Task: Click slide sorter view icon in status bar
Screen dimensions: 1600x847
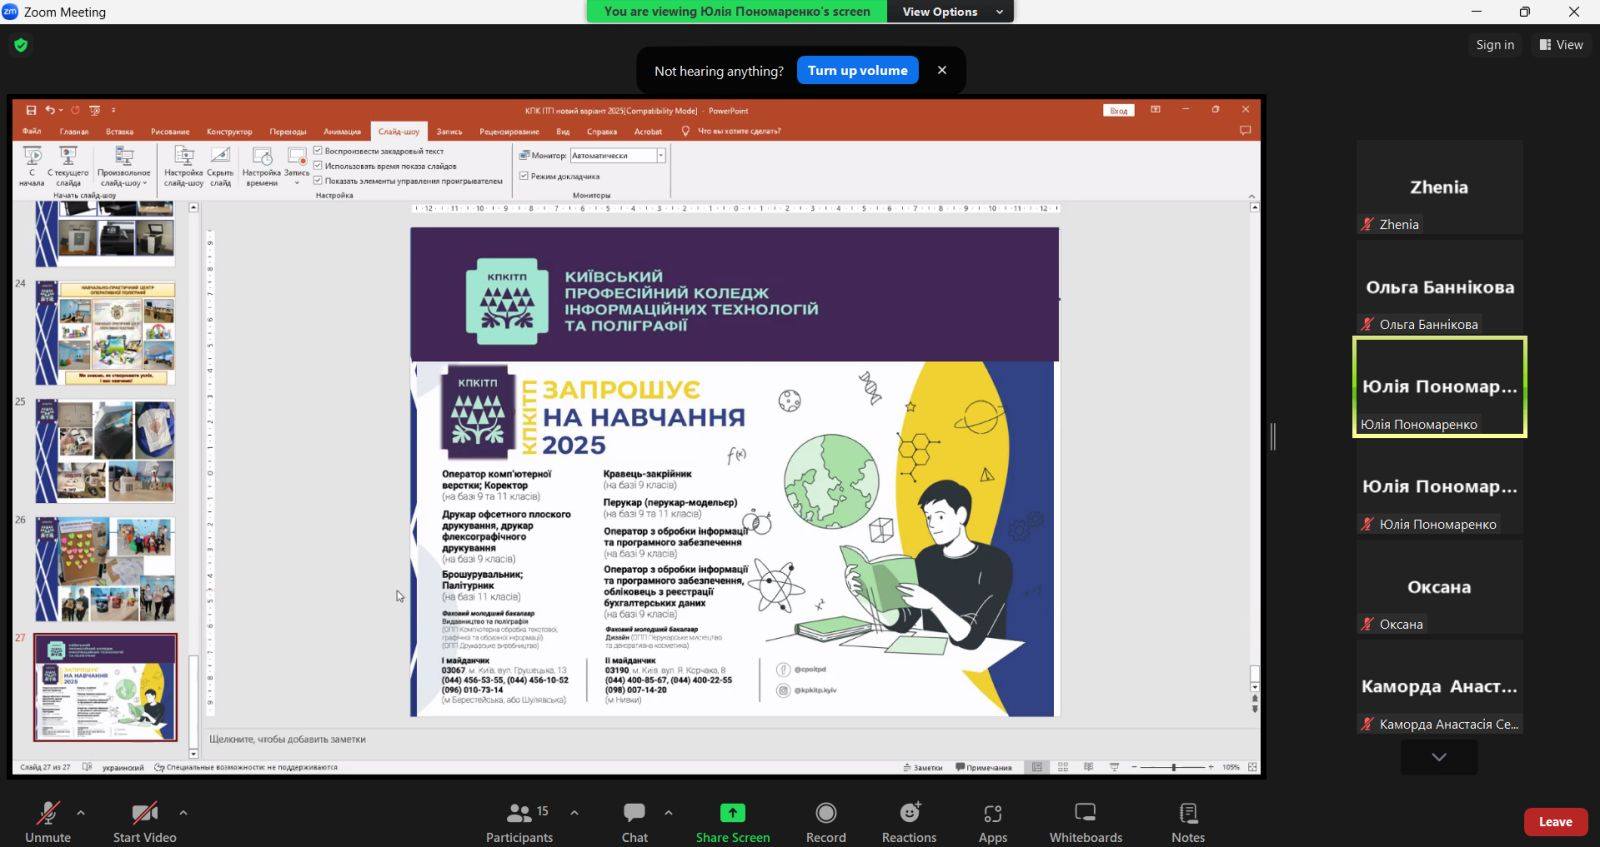Action: (x=1063, y=767)
